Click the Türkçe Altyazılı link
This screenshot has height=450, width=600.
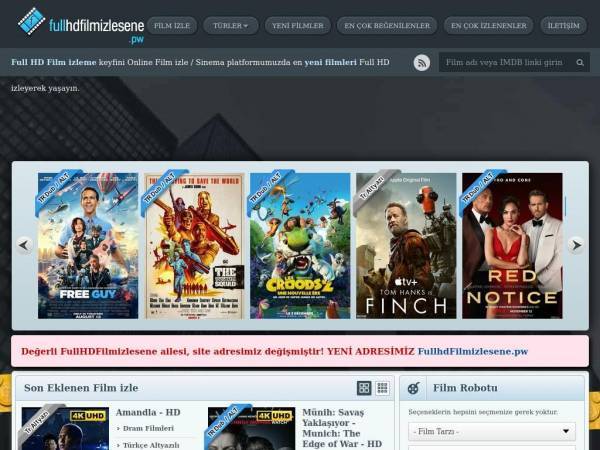(151, 445)
